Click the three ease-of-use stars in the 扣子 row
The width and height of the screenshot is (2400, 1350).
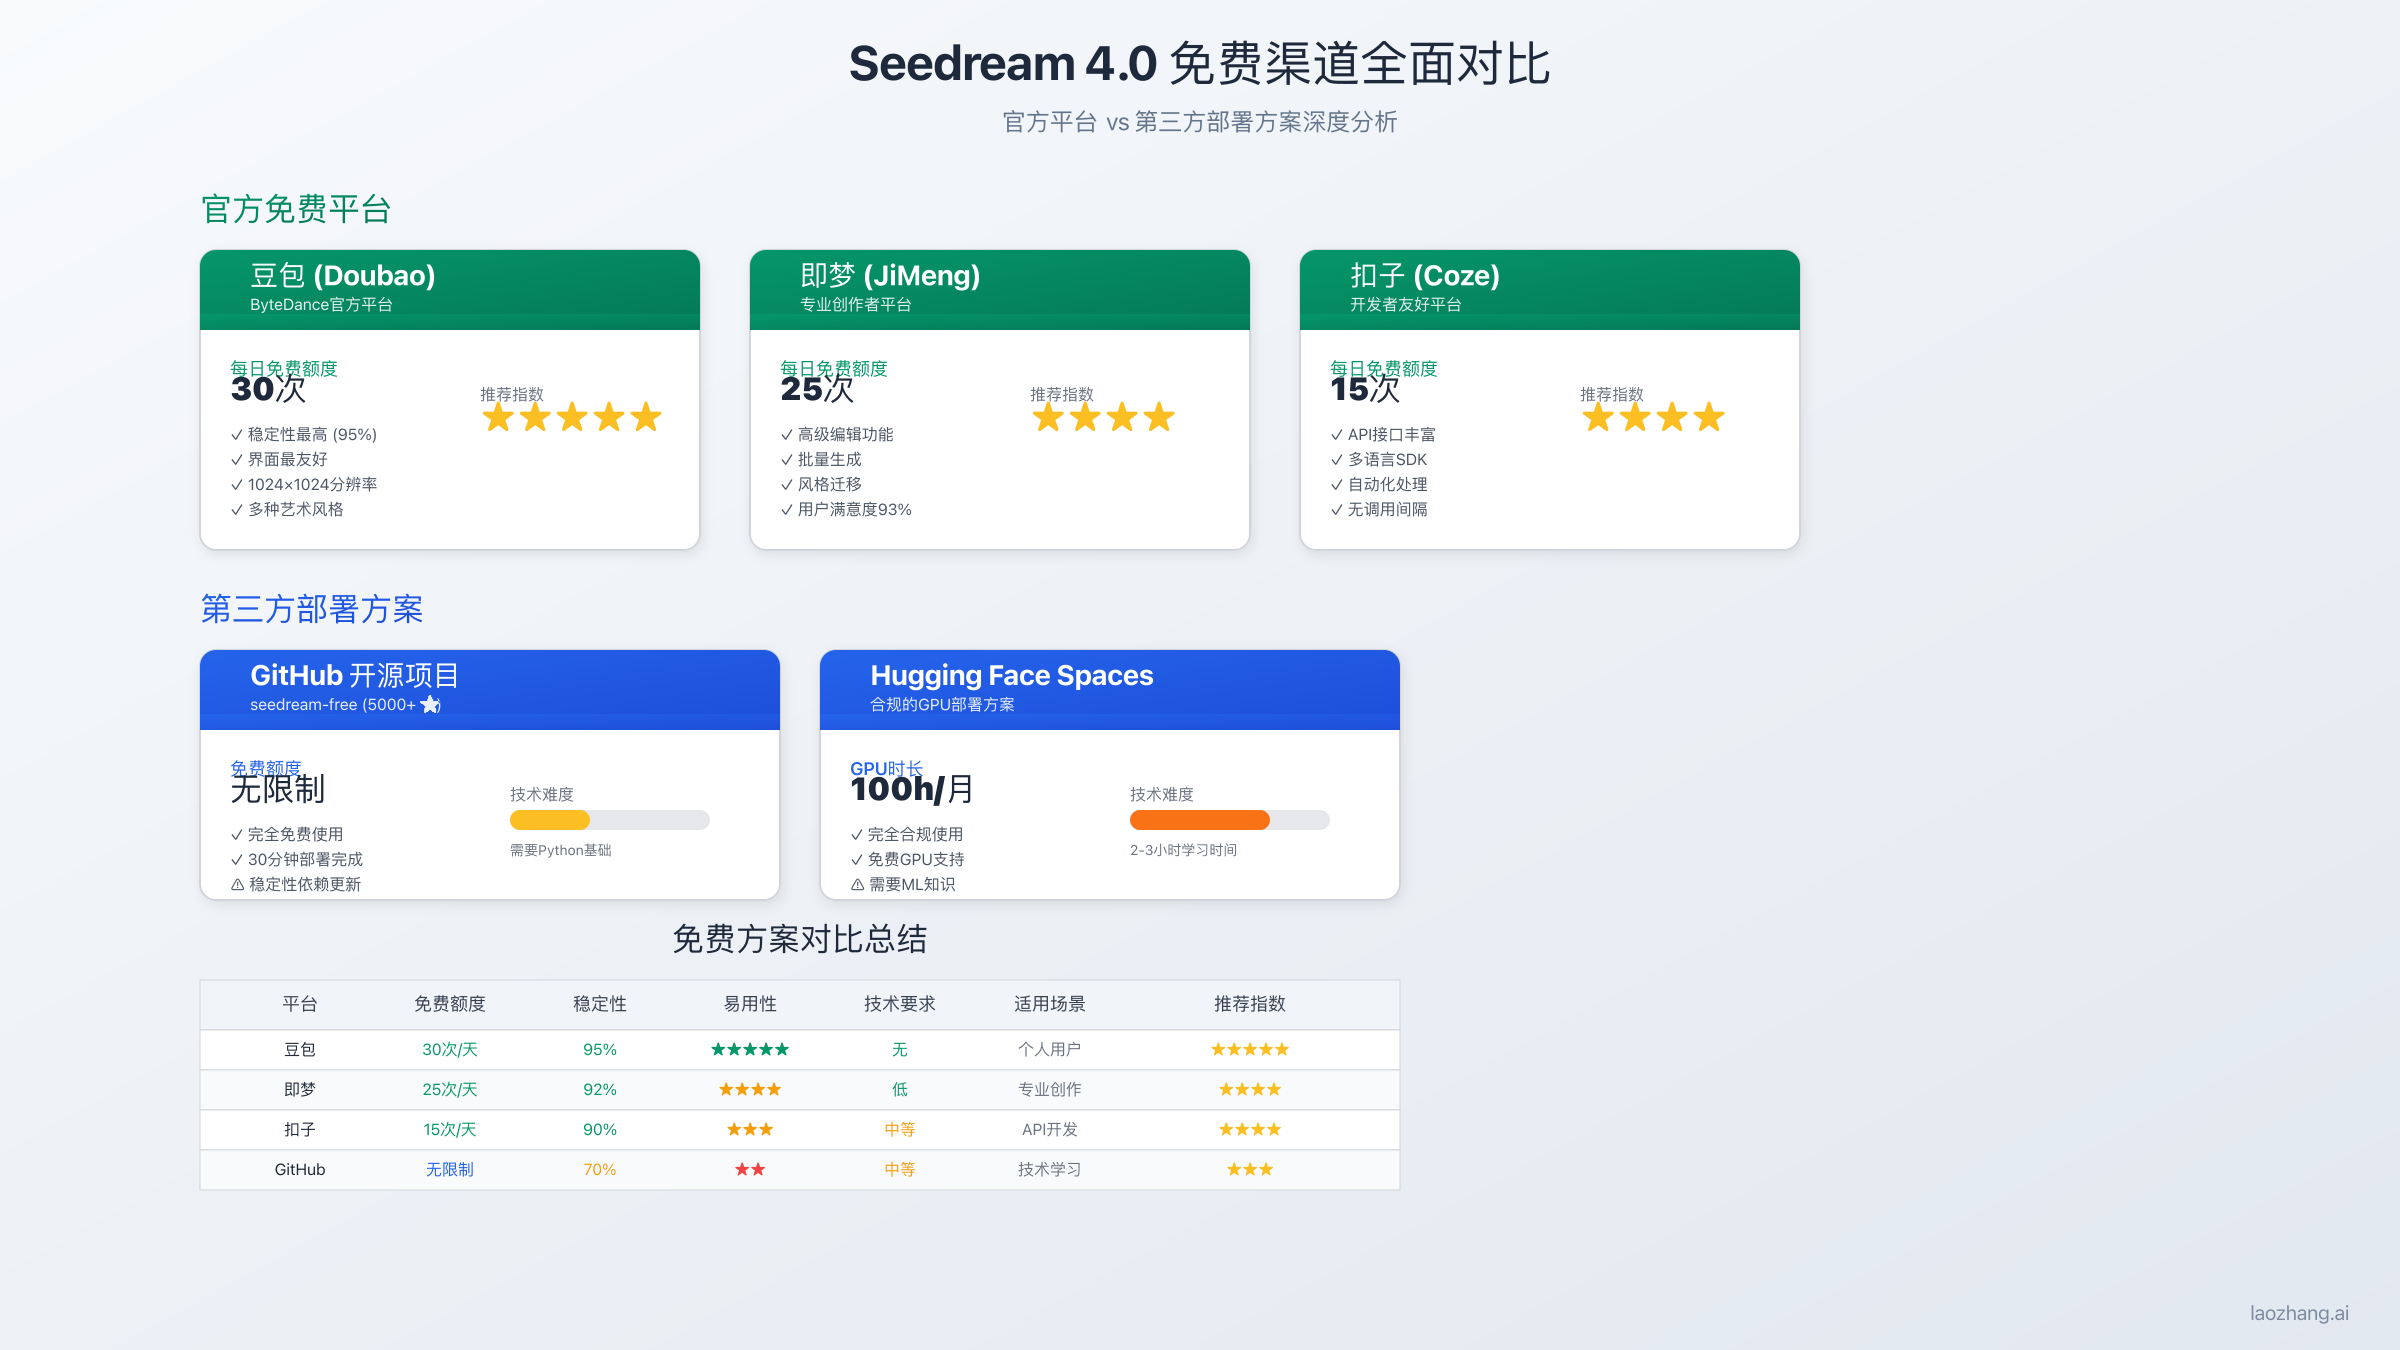[750, 1129]
